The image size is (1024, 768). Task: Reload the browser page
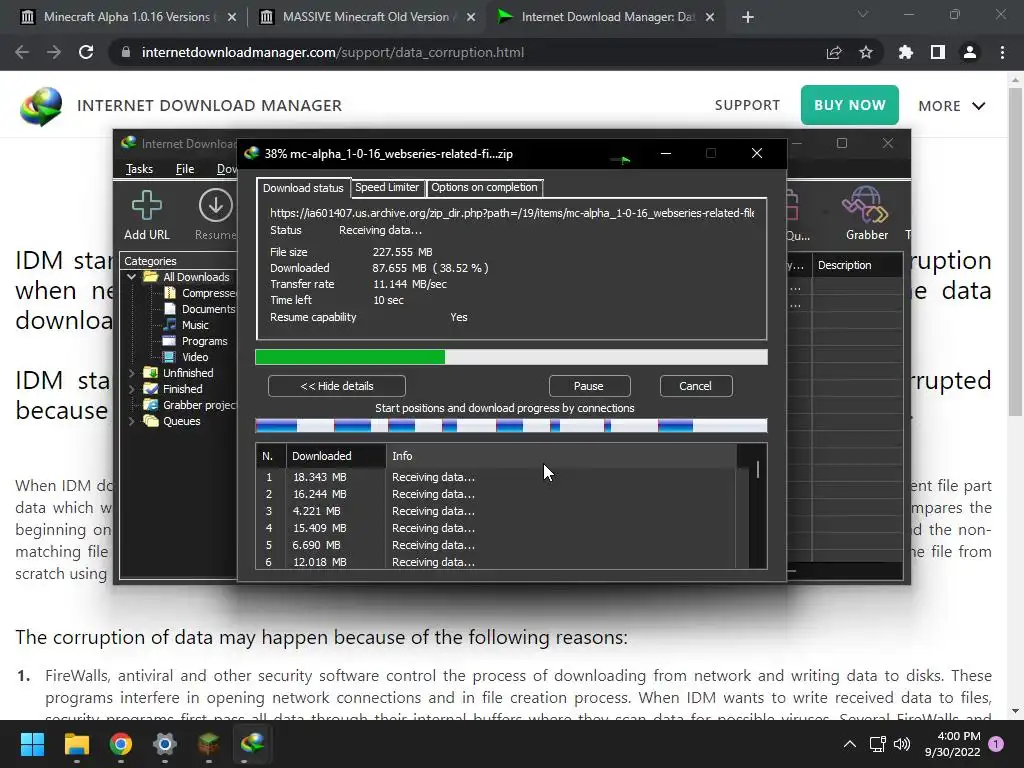86,52
